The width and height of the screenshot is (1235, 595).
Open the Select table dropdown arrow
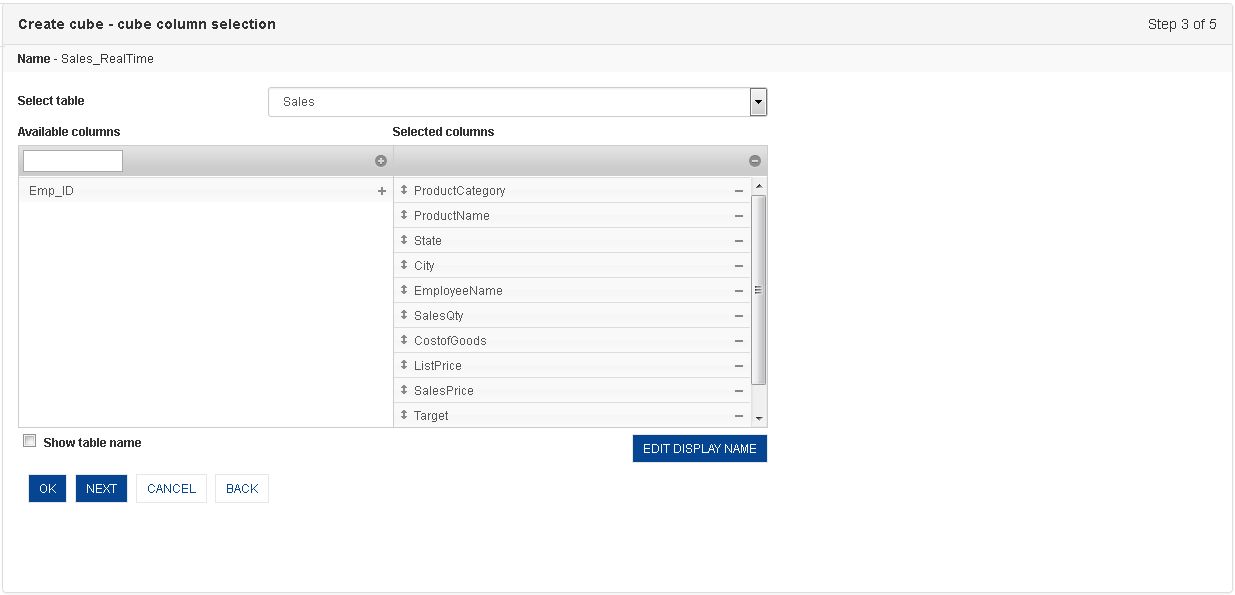pos(758,102)
